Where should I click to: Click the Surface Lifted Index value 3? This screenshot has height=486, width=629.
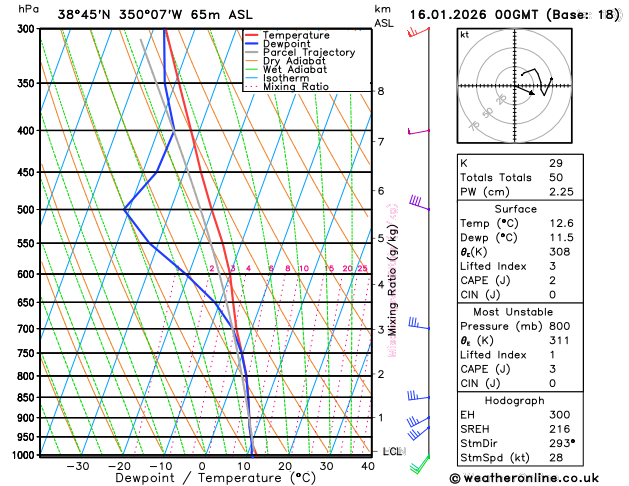[553, 266]
